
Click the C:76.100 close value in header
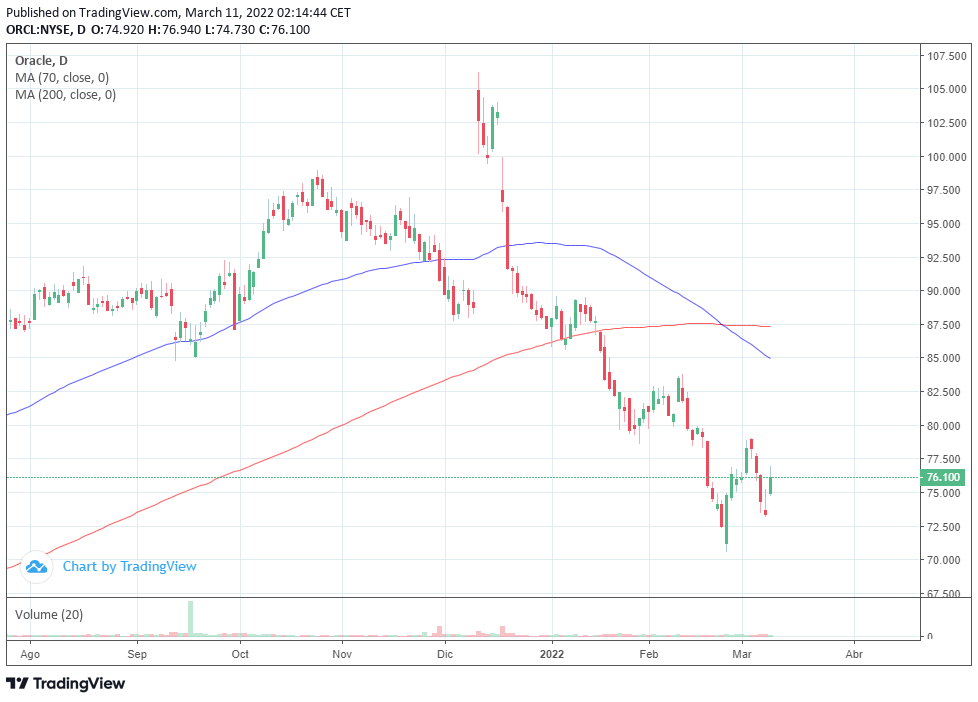[284, 29]
